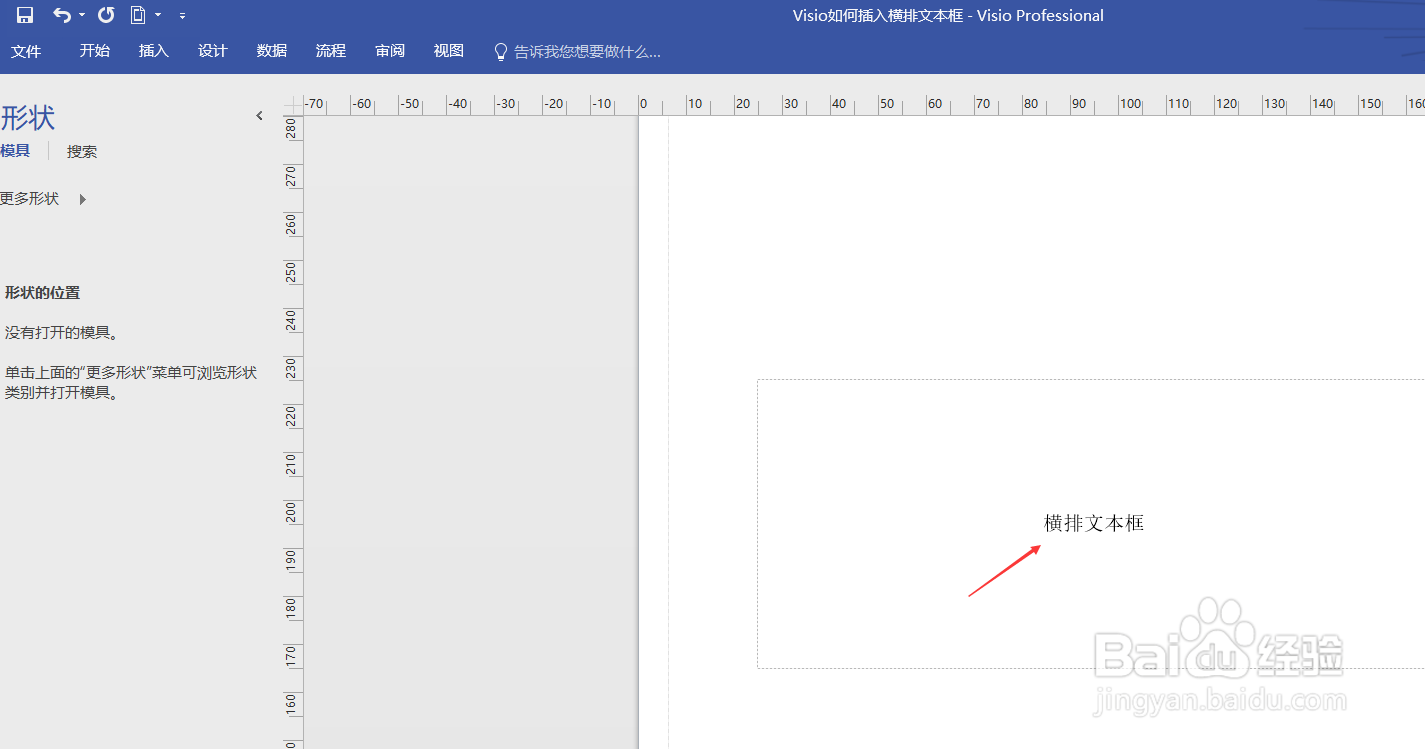Click the new document page icon
This screenshot has width=1425, height=749.
point(138,15)
